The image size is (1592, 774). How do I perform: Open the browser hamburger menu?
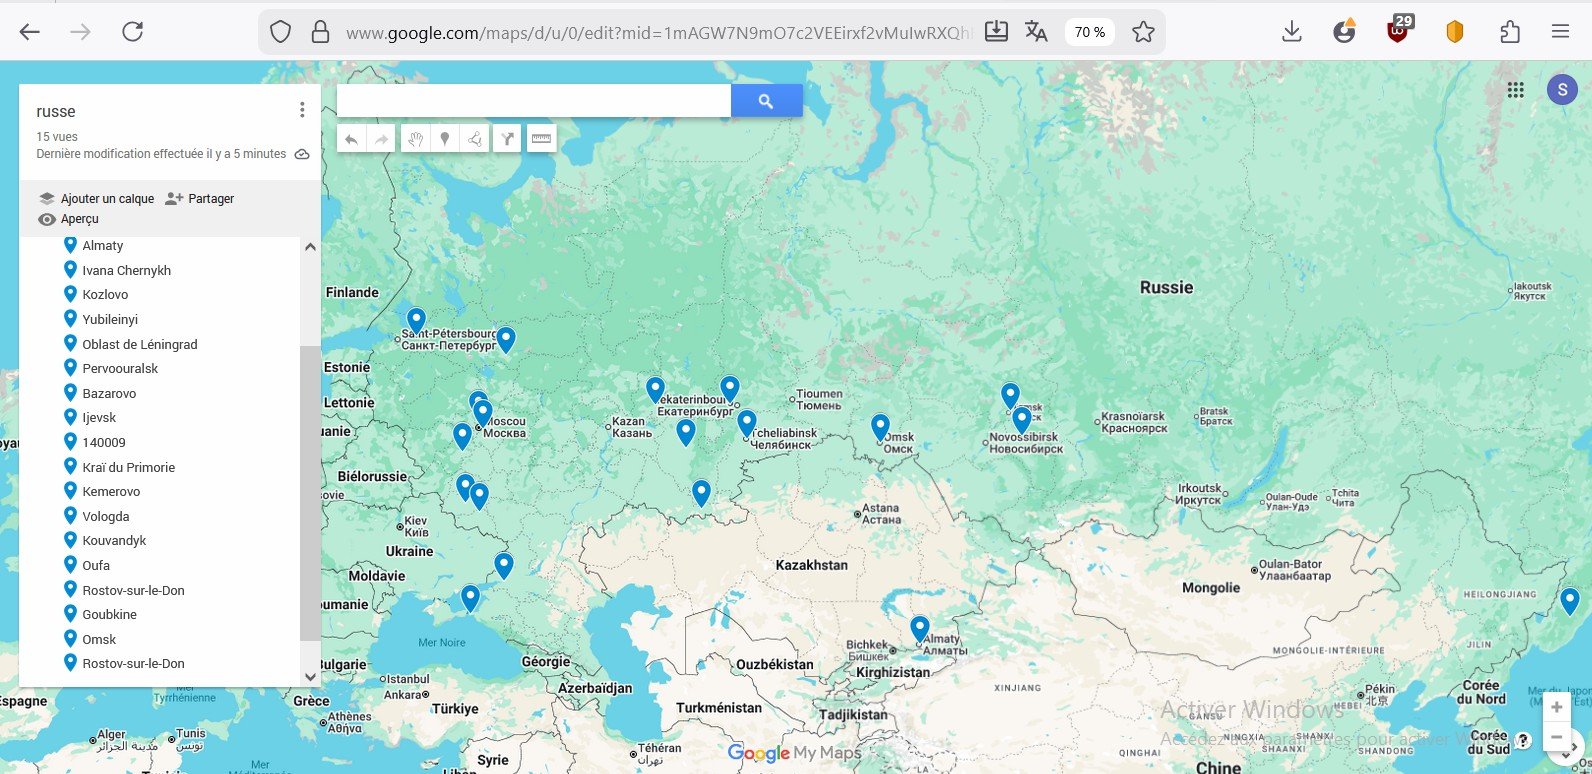coord(1560,32)
